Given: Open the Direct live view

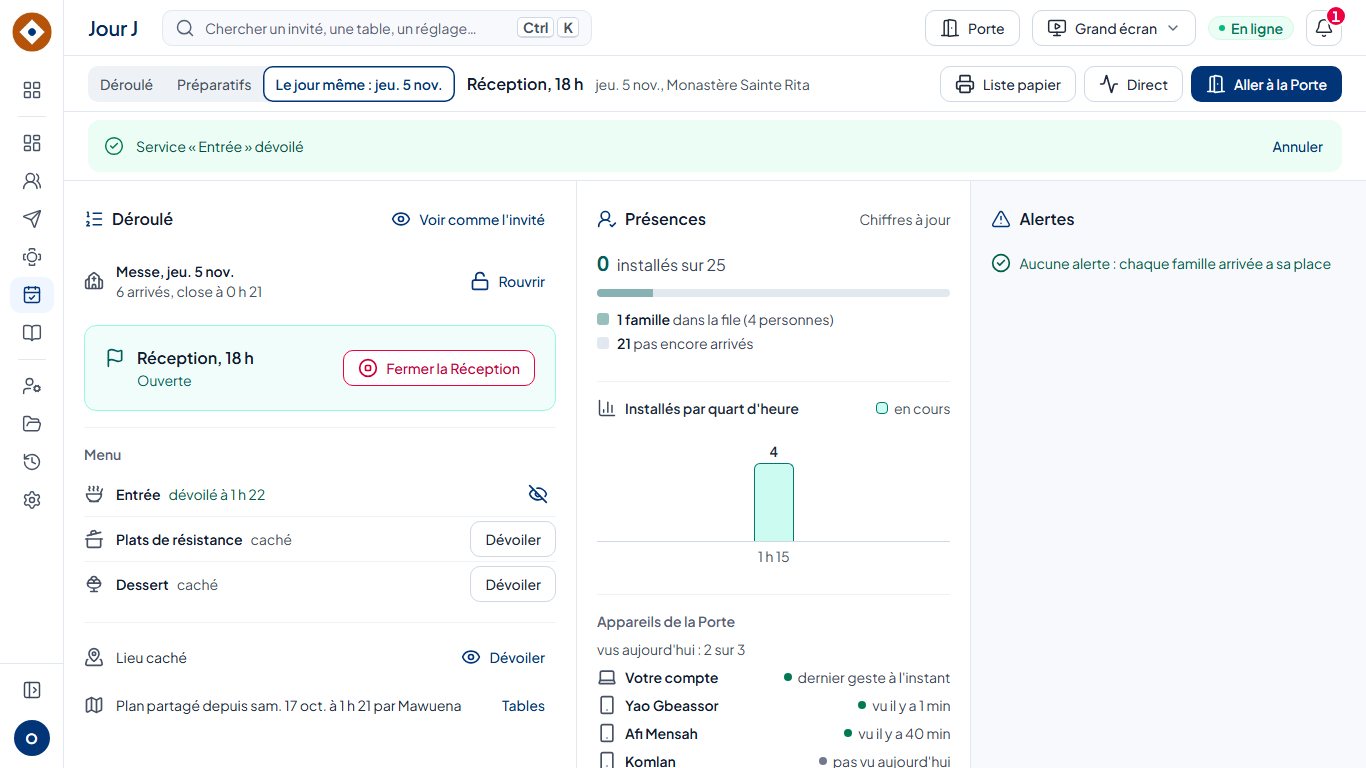Looking at the screenshot, I should [1133, 85].
